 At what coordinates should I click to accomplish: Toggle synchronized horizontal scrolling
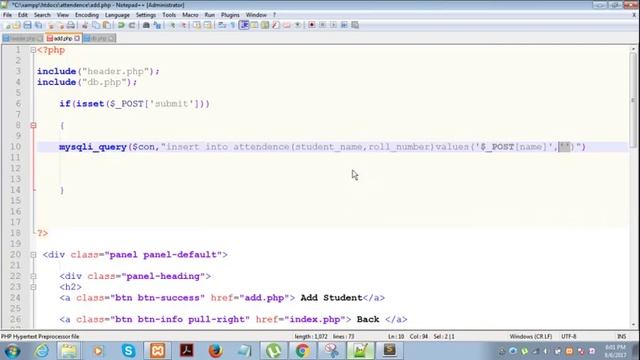pos(208,25)
